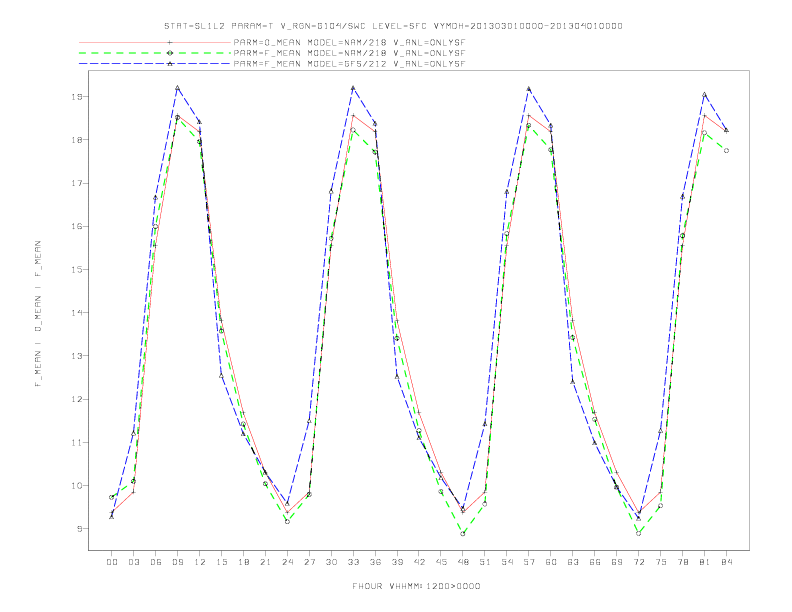
Task: Click y-axis tick label 10
Action: [77, 486]
